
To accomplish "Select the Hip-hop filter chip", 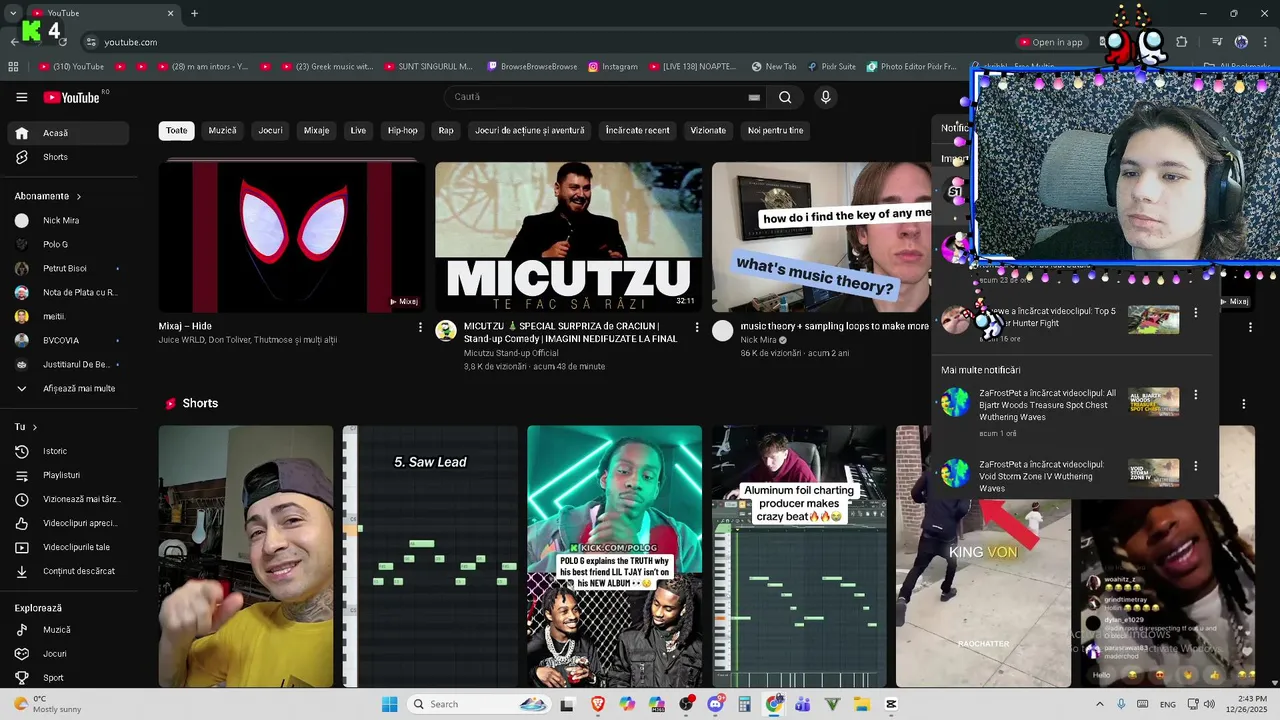I will pos(403,131).
